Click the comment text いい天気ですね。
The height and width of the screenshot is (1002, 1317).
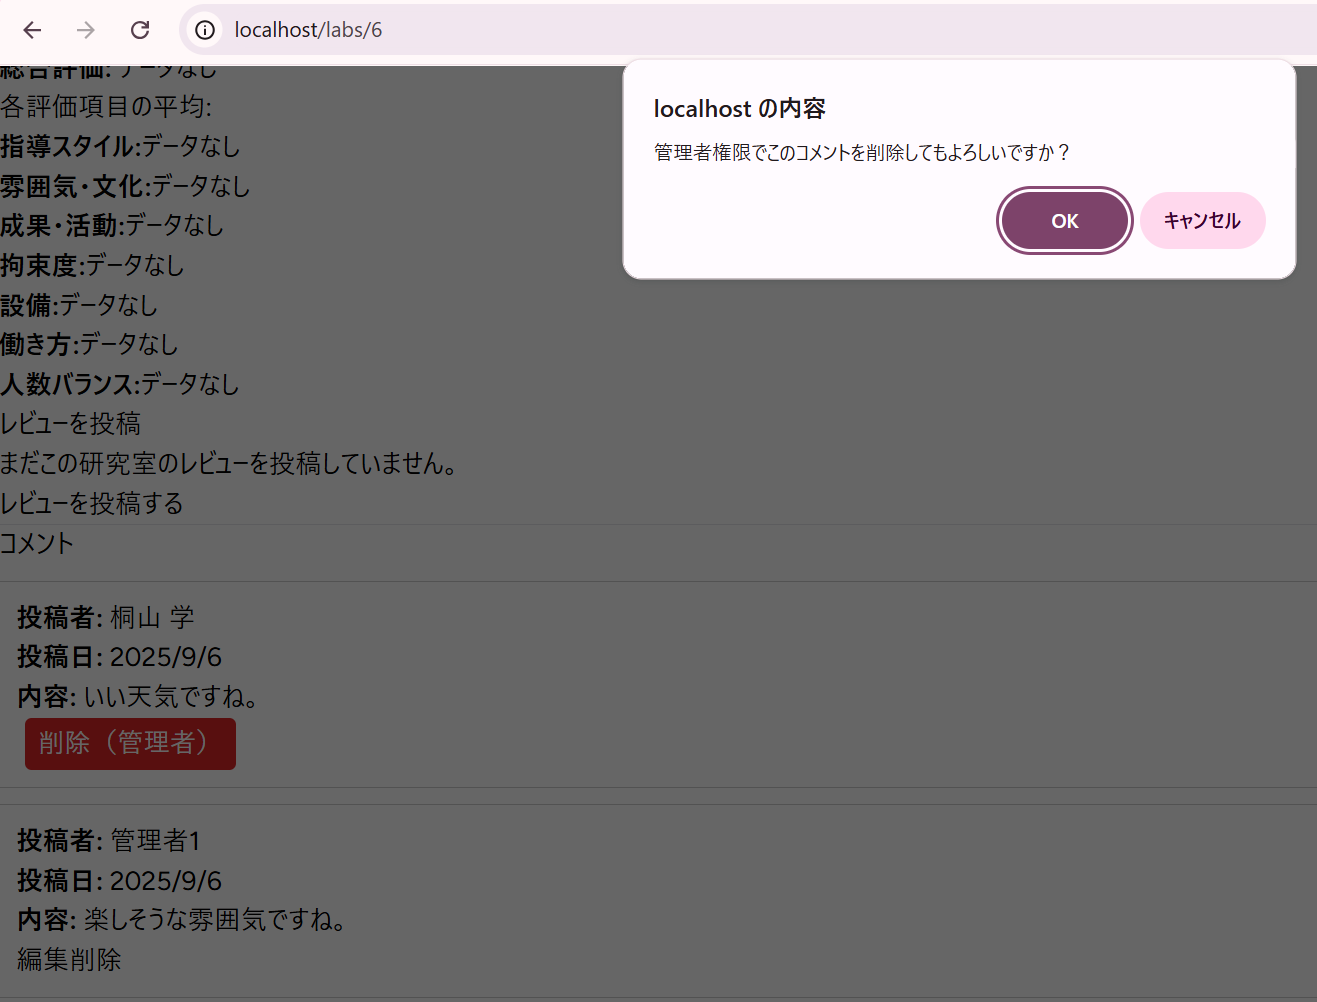pos(170,696)
